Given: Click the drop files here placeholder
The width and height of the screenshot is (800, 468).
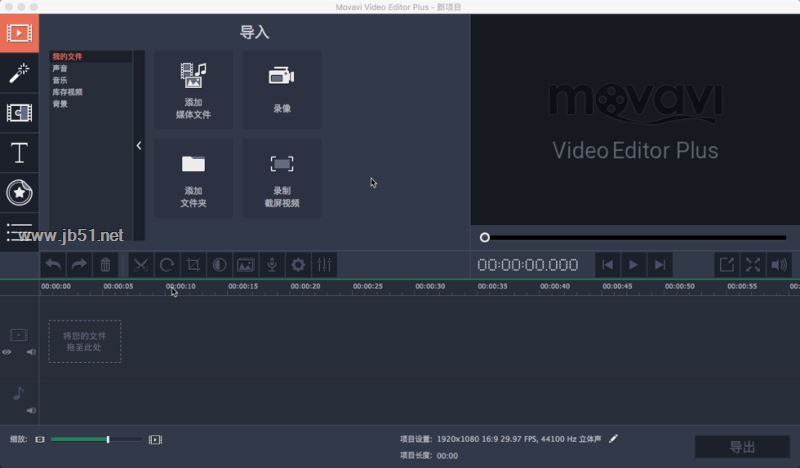Looking at the screenshot, I should (85, 341).
